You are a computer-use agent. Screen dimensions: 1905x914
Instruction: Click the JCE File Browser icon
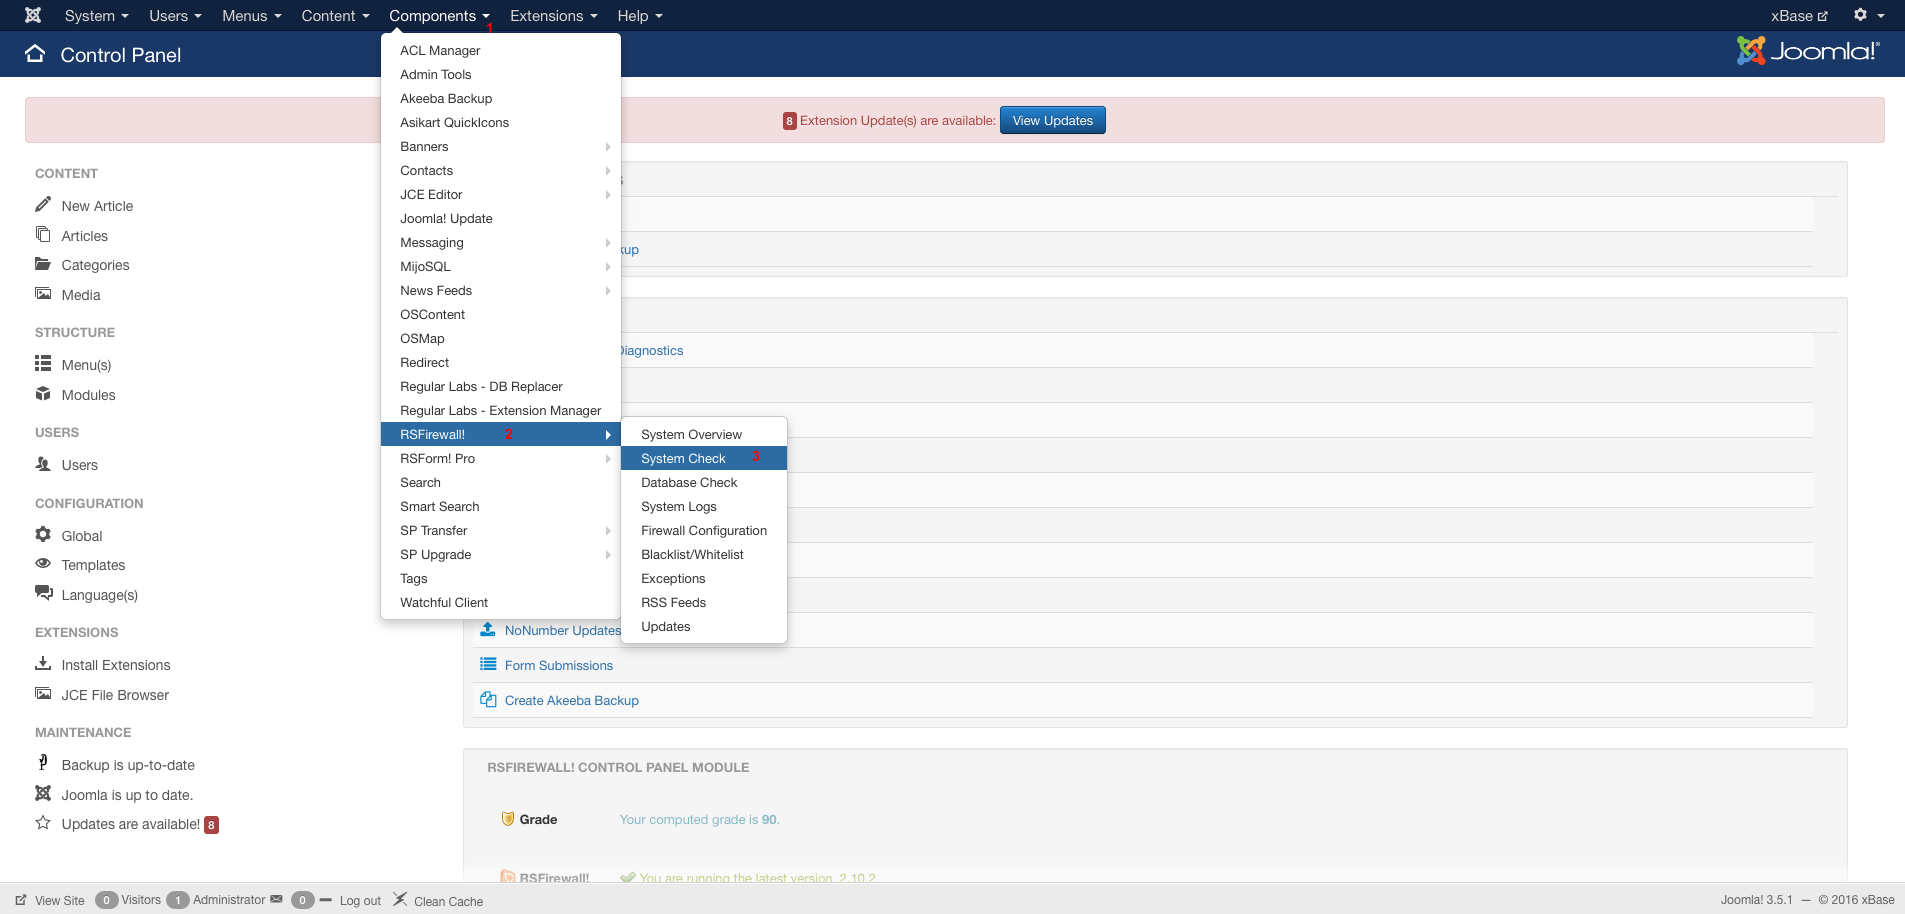click(43, 693)
